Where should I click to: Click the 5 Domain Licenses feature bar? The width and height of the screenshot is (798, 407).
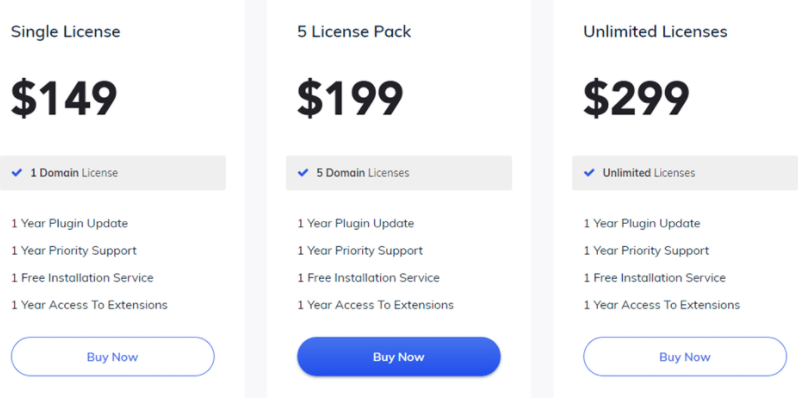[x=399, y=173]
